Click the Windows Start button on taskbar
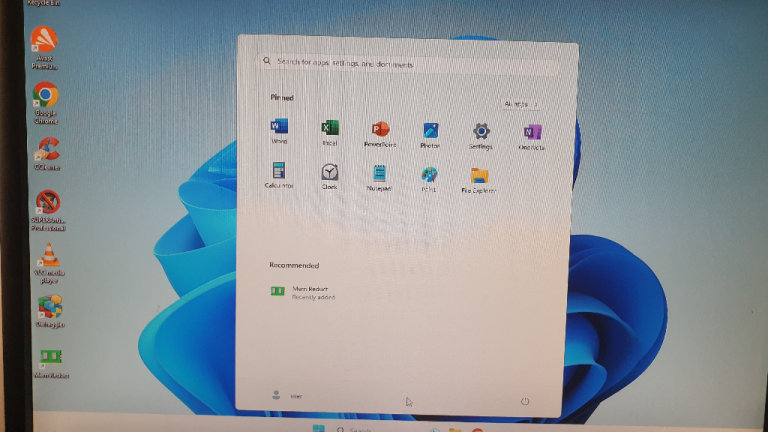The width and height of the screenshot is (768, 432). pyautogui.click(x=318, y=429)
